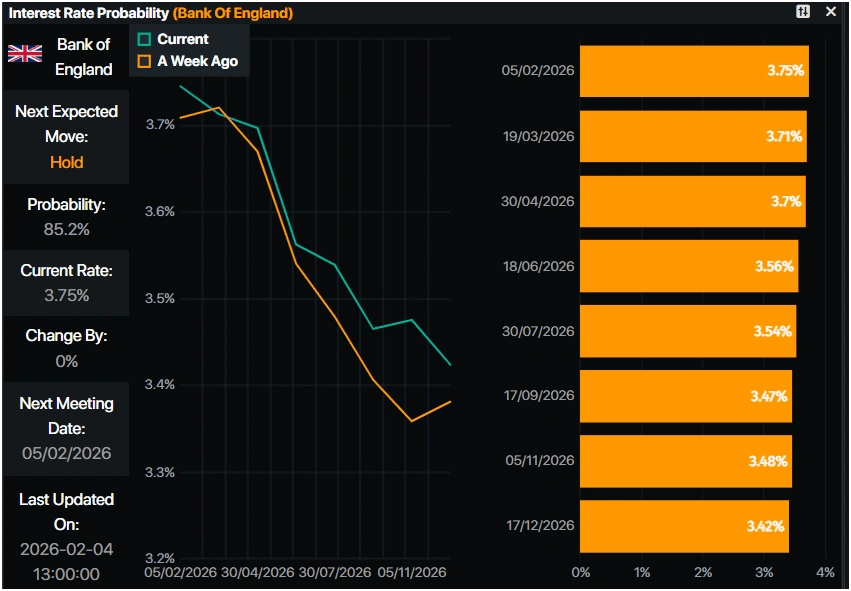Click the 30/04/2026 bar at 3.7%
This screenshot has height=591, width=851.
pyautogui.click(x=692, y=201)
